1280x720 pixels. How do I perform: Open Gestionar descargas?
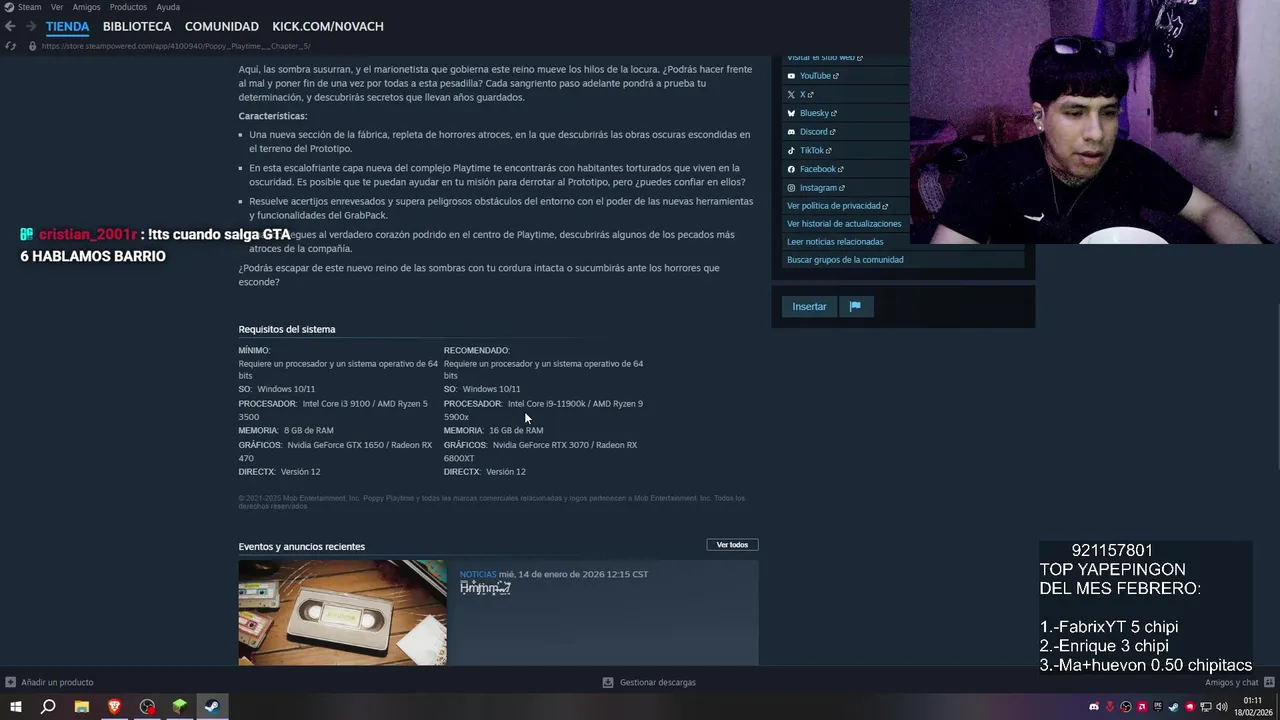[649, 682]
